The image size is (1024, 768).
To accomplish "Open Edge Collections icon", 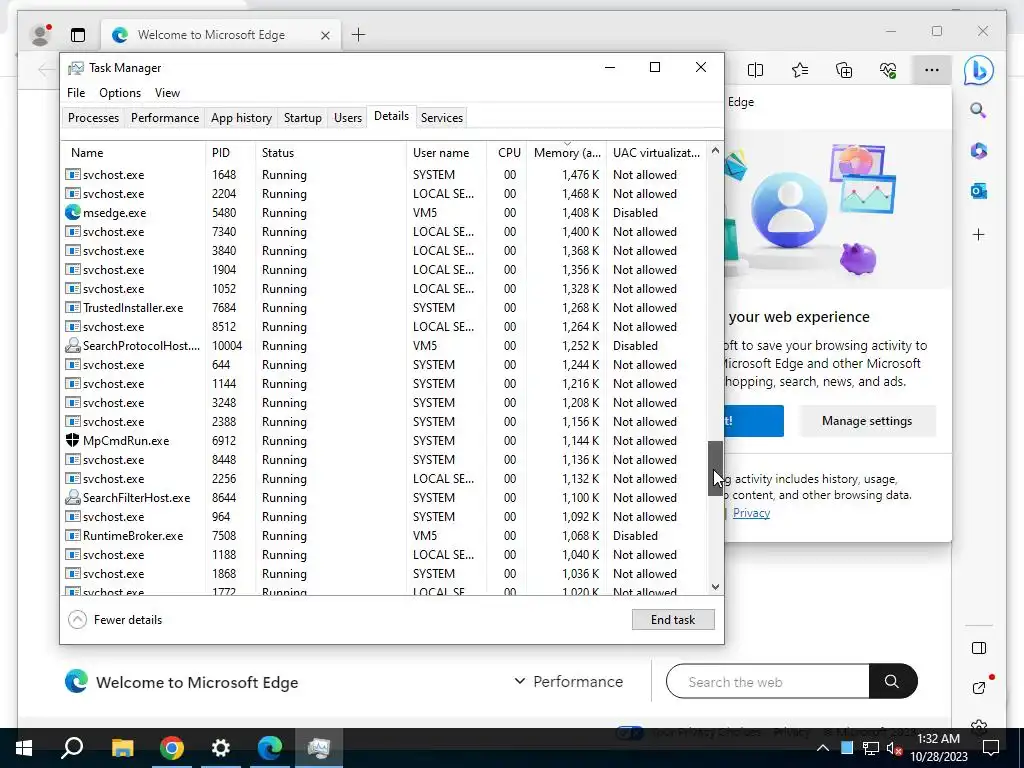I will (x=844, y=70).
